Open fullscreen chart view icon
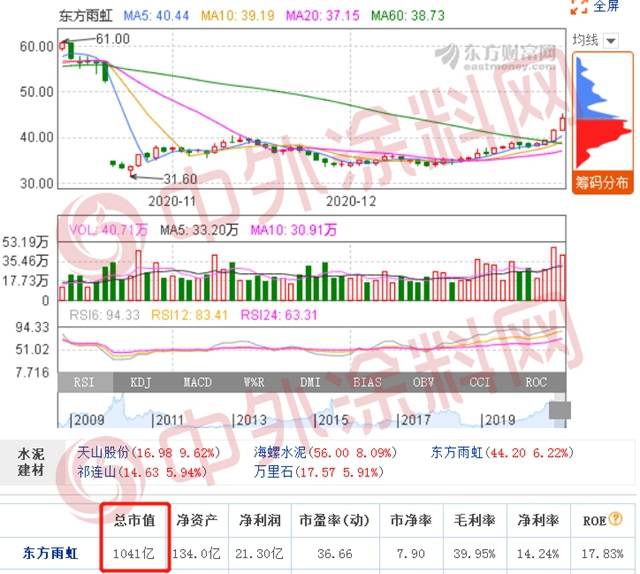This screenshot has width=640, height=574. 579,7
